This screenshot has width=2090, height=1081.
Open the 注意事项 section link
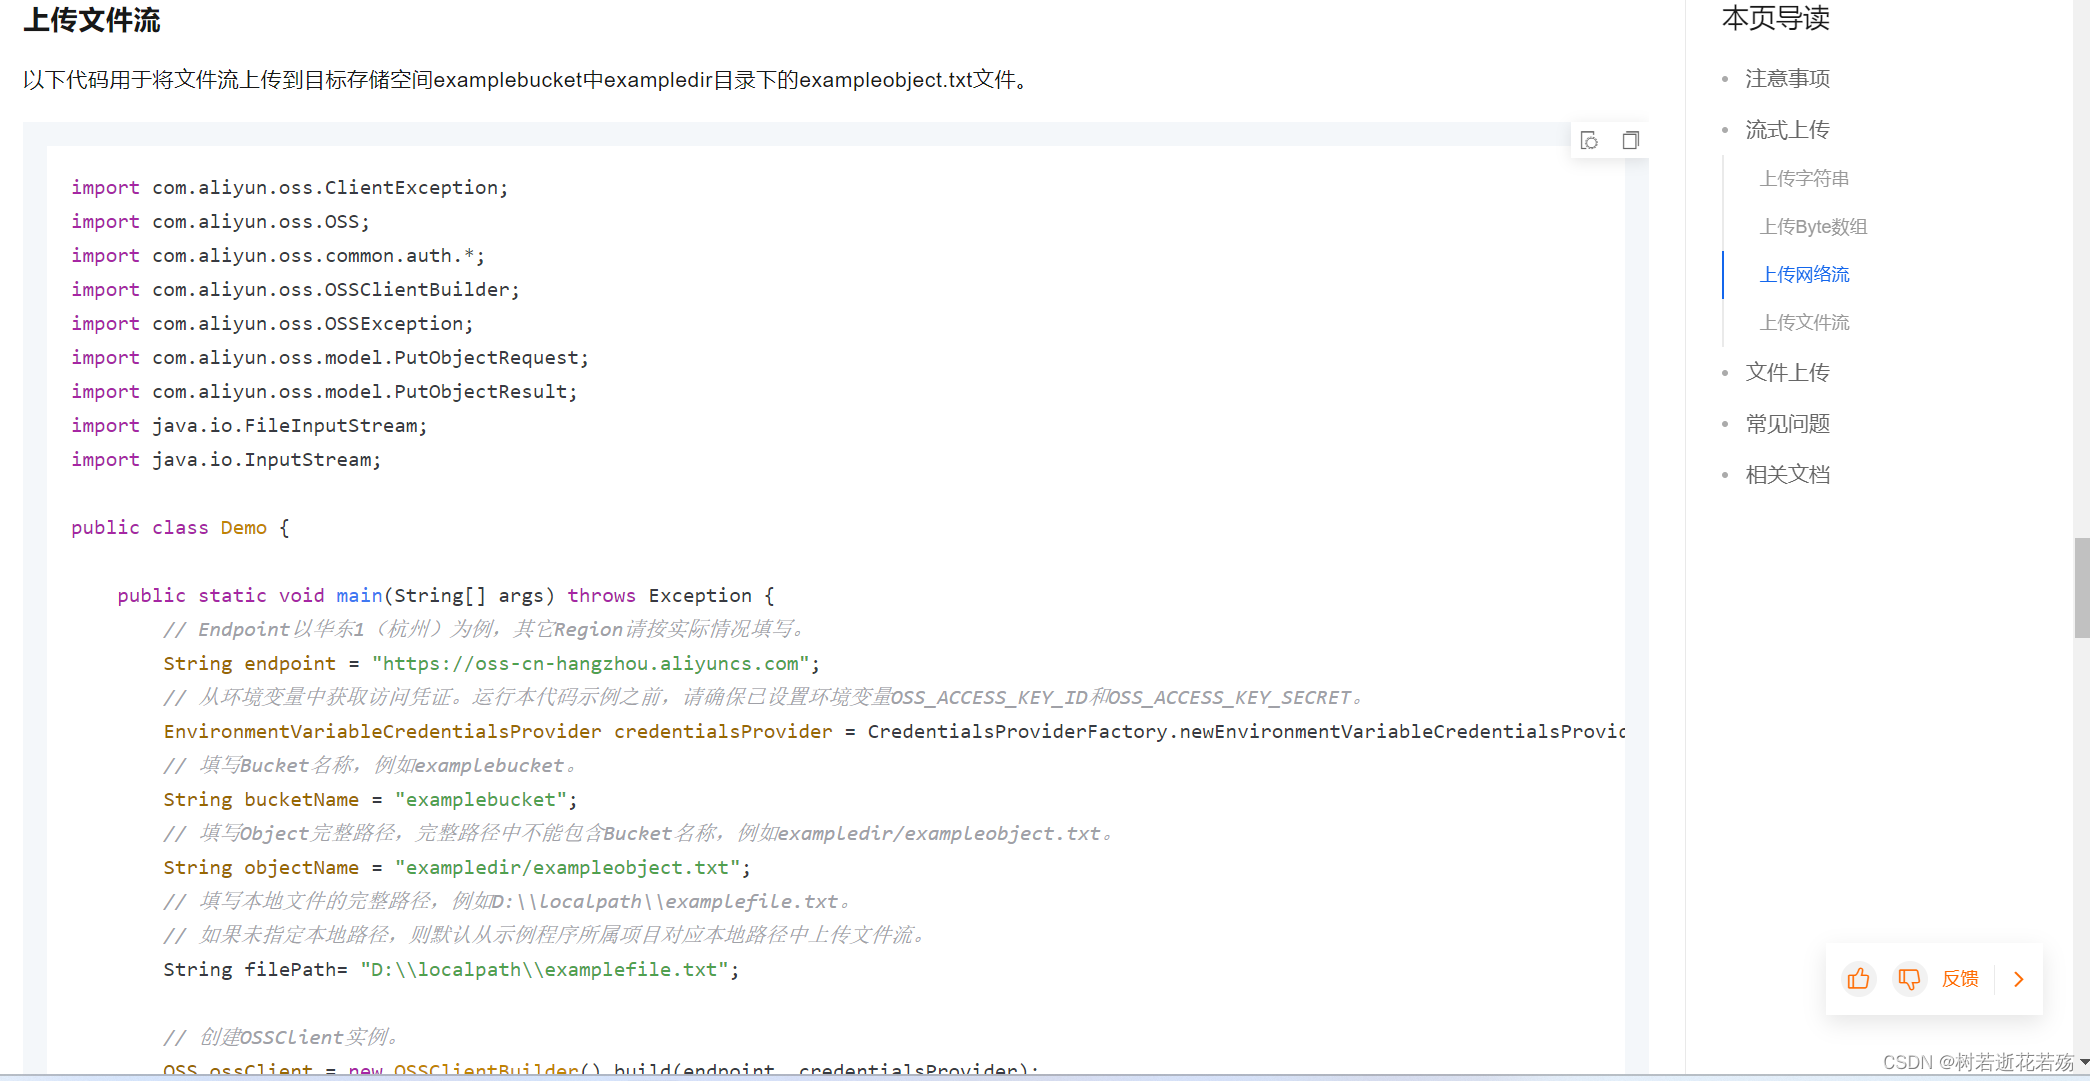click(x=1787, y=79)
